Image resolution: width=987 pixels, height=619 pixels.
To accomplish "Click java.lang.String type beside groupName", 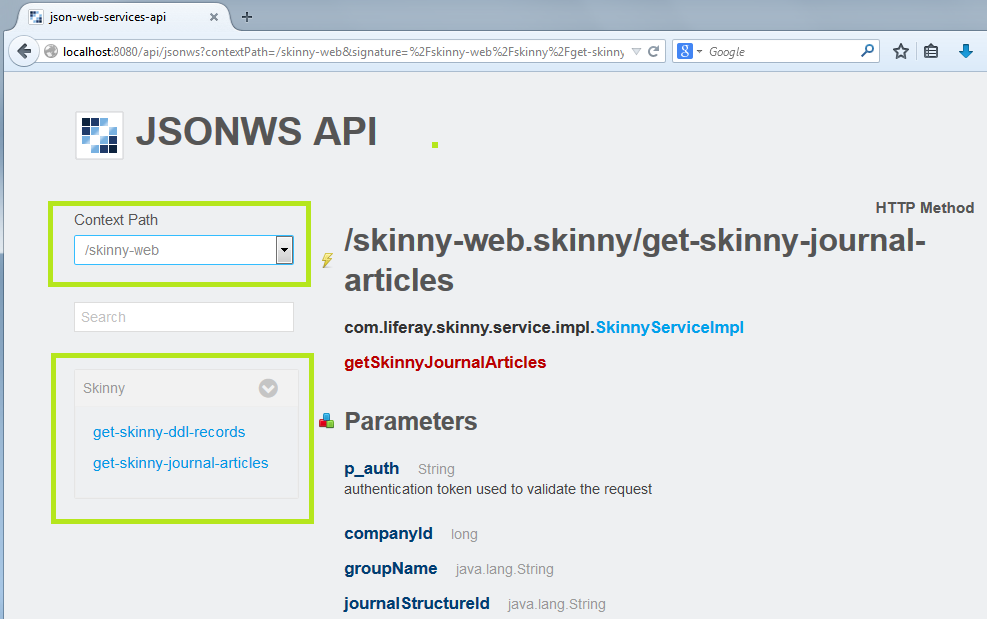I will pos(505,569).
